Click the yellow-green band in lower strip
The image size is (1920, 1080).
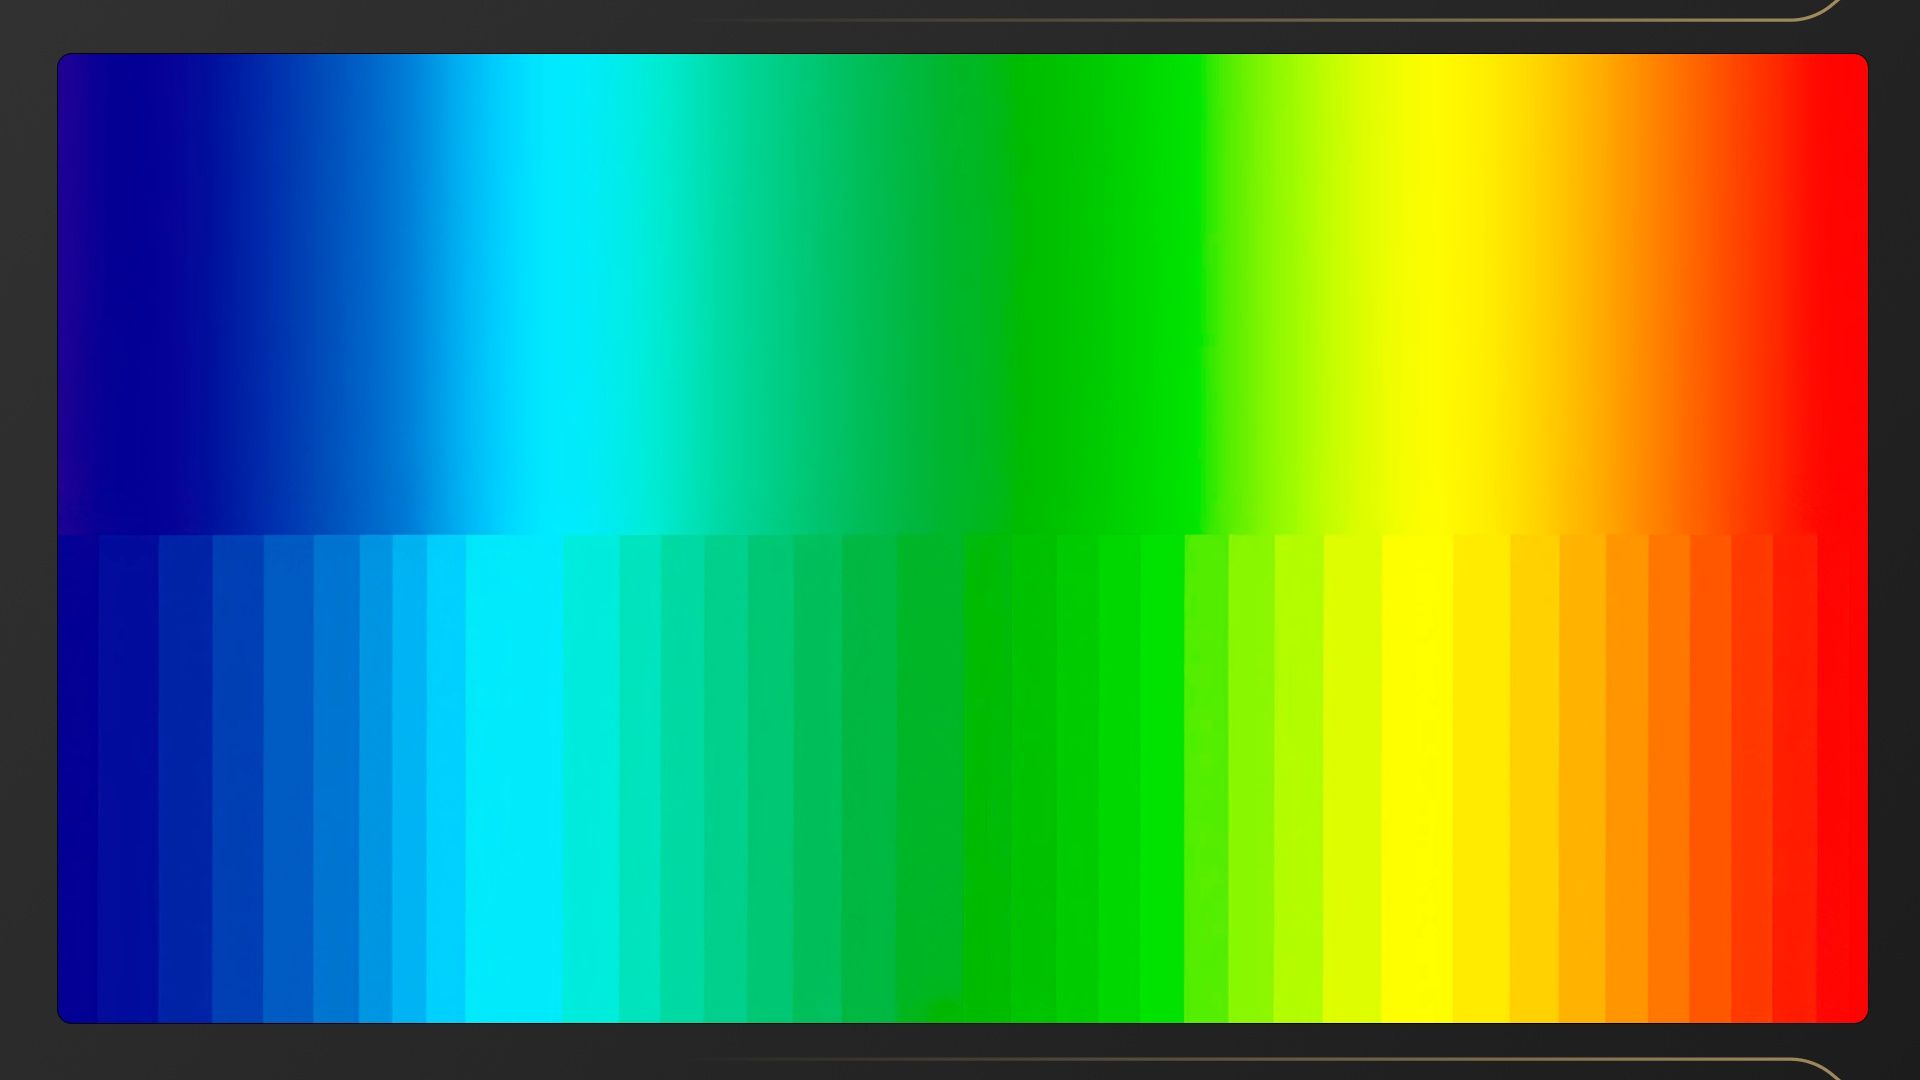click(1298, 780)
